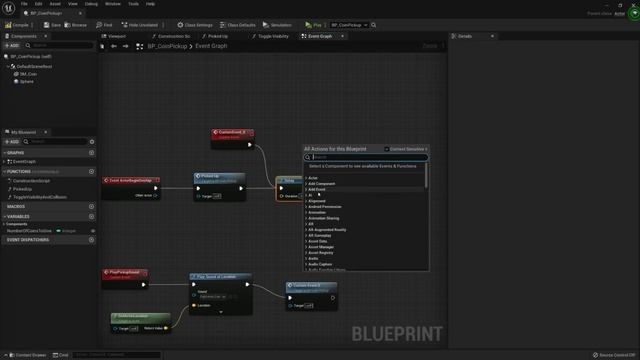Toggle Hide Unrelated nodes
Image resolution: width=640 pixels, height=360 pixels.
click(140, 25)
